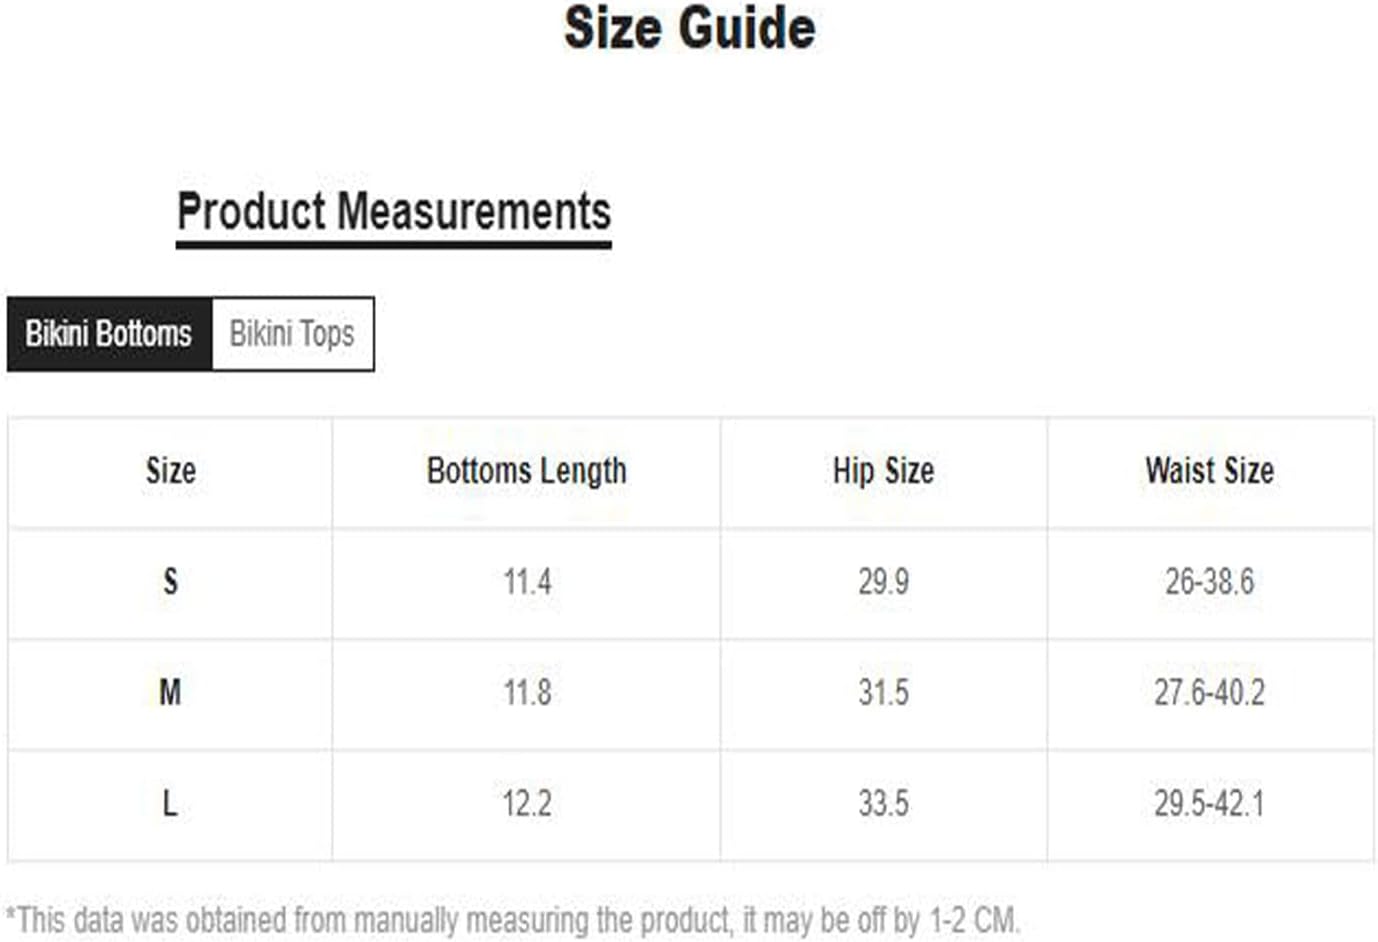Screen dimensions: 1378x942
Task: Click size S row label
Action: (x=171, y=581)
